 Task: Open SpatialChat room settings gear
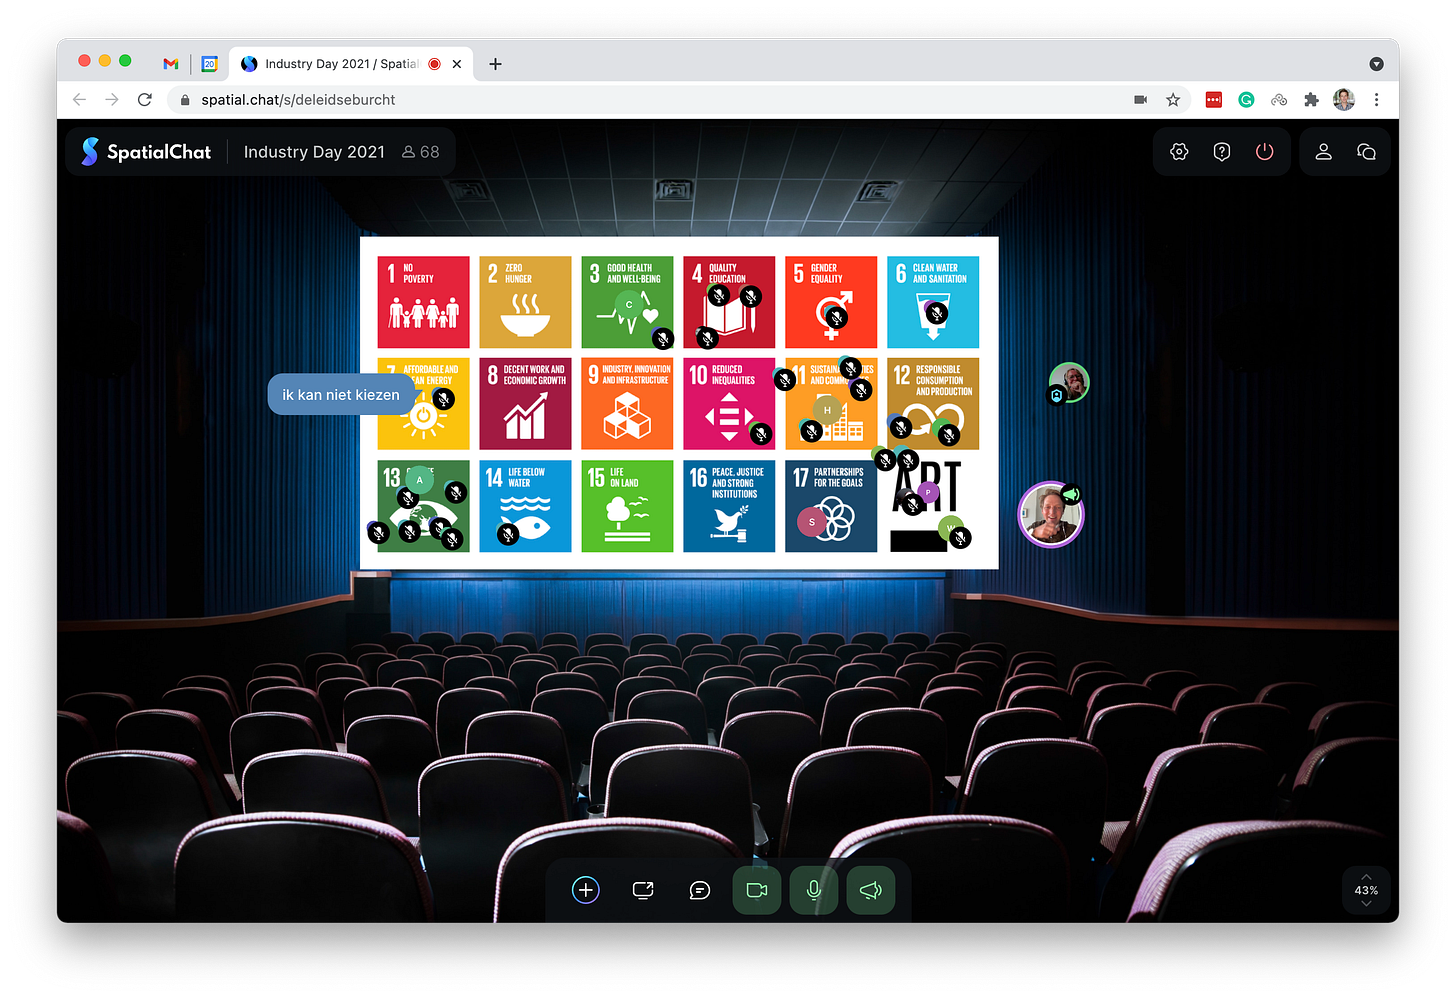coord(1179,152)
